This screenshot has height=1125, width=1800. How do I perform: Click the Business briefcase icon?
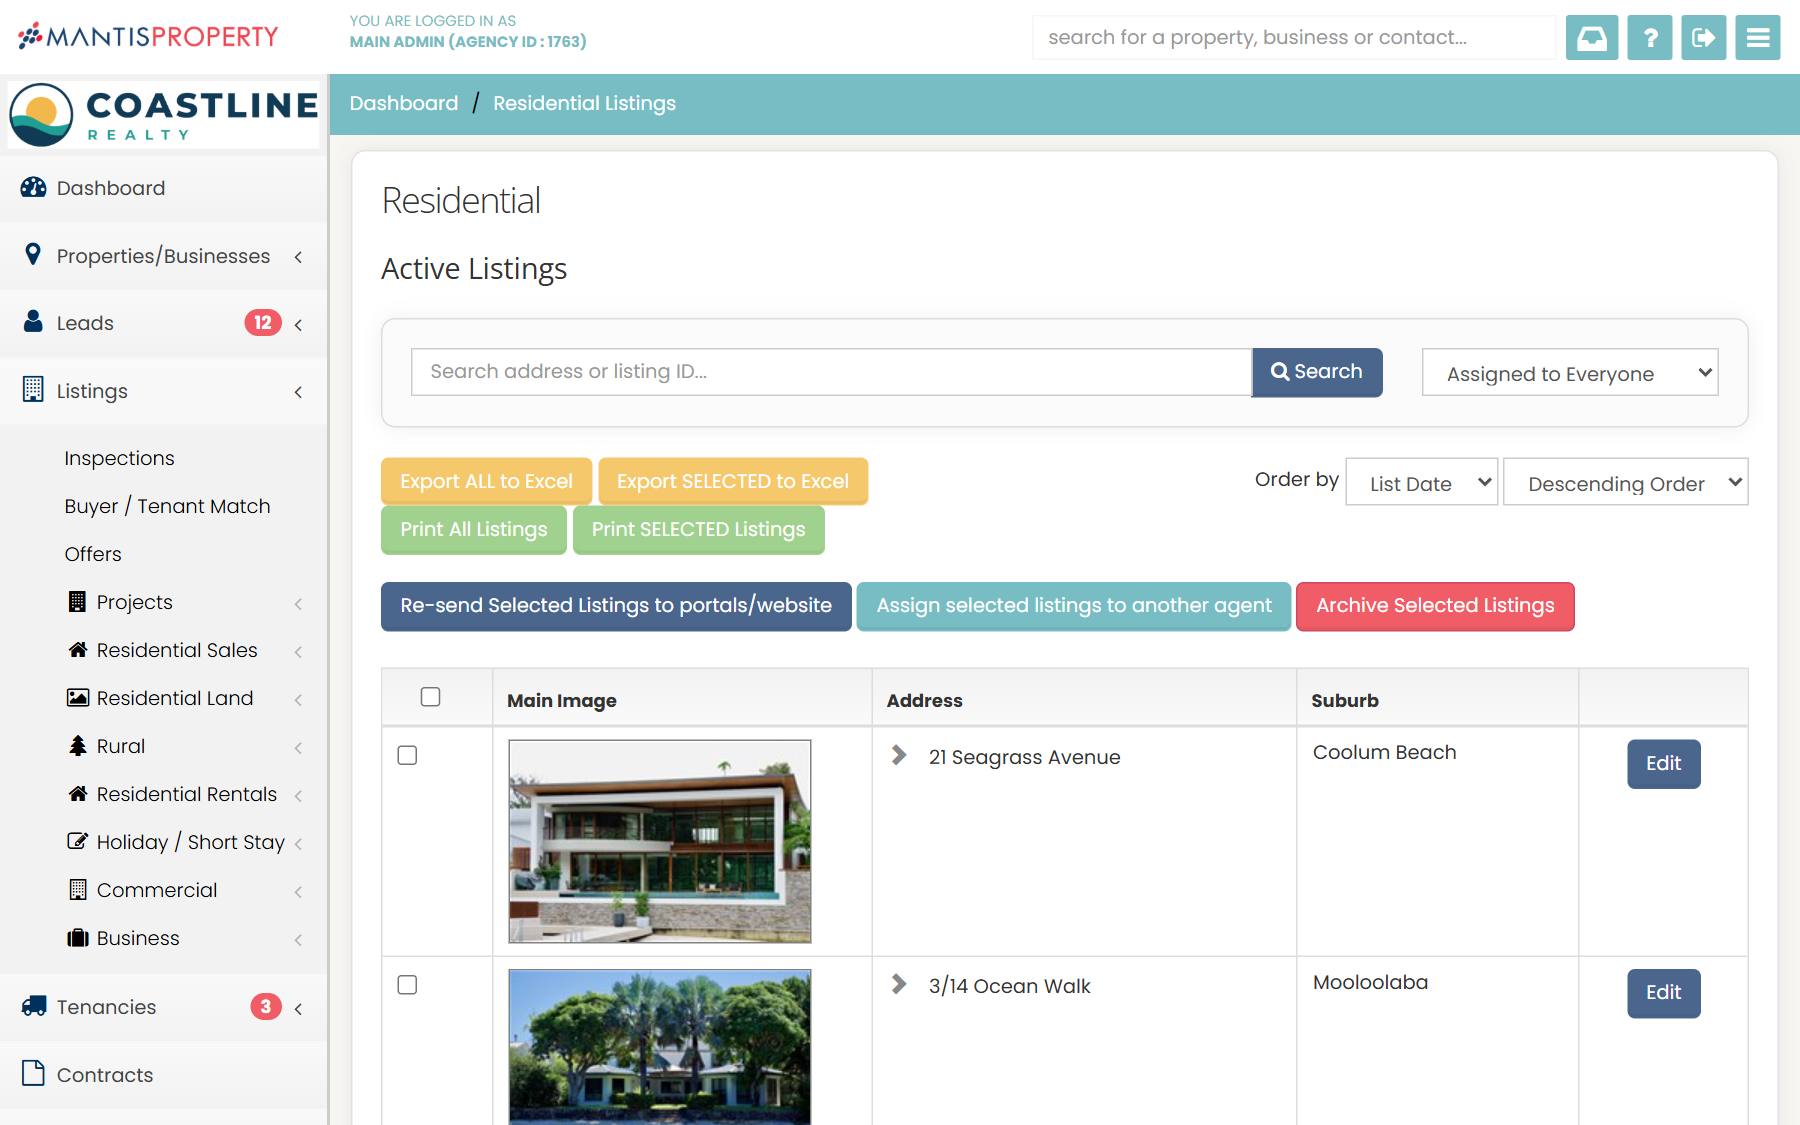tap(78, 938)
